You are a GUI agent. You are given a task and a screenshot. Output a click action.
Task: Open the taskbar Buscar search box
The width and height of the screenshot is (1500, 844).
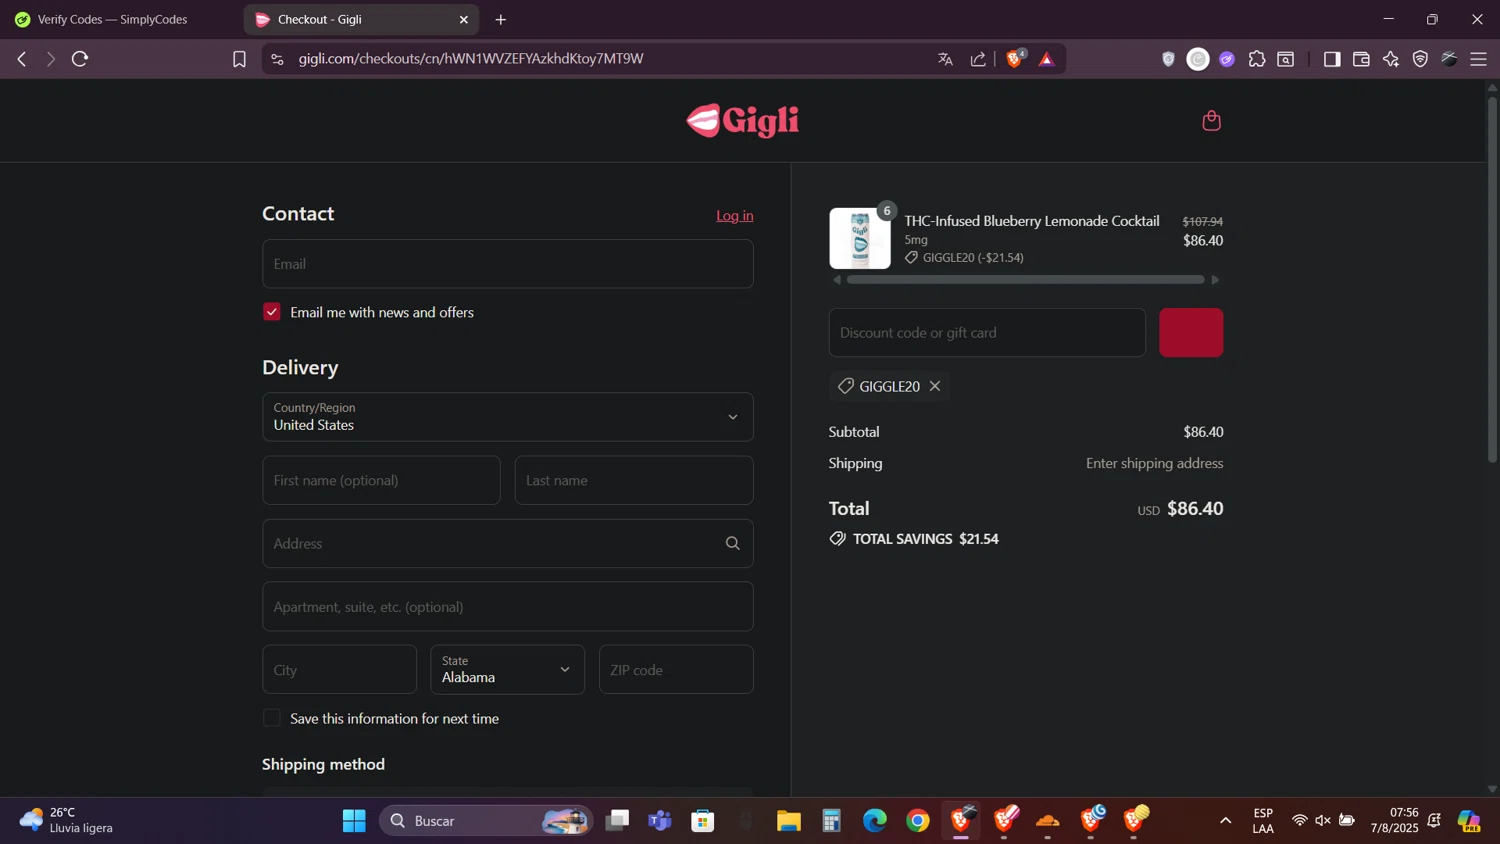486,821
